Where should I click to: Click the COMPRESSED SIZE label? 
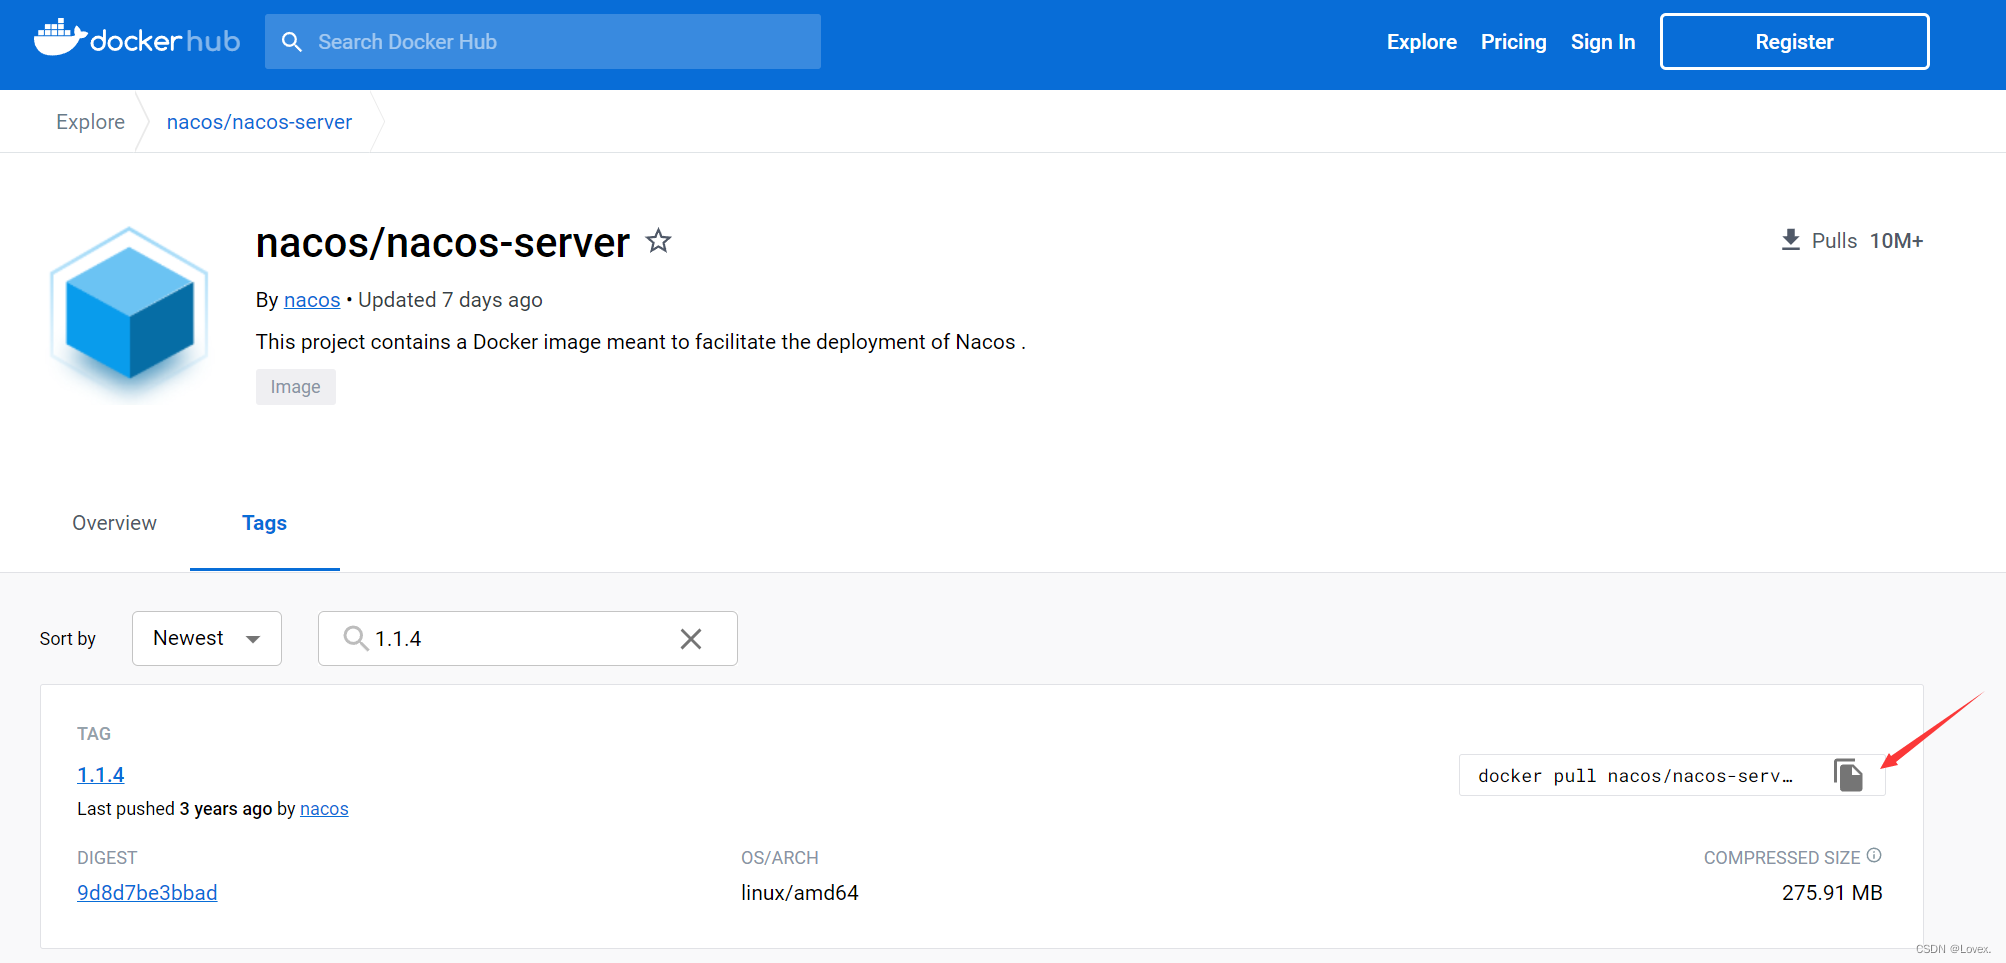click(1782, 858)
